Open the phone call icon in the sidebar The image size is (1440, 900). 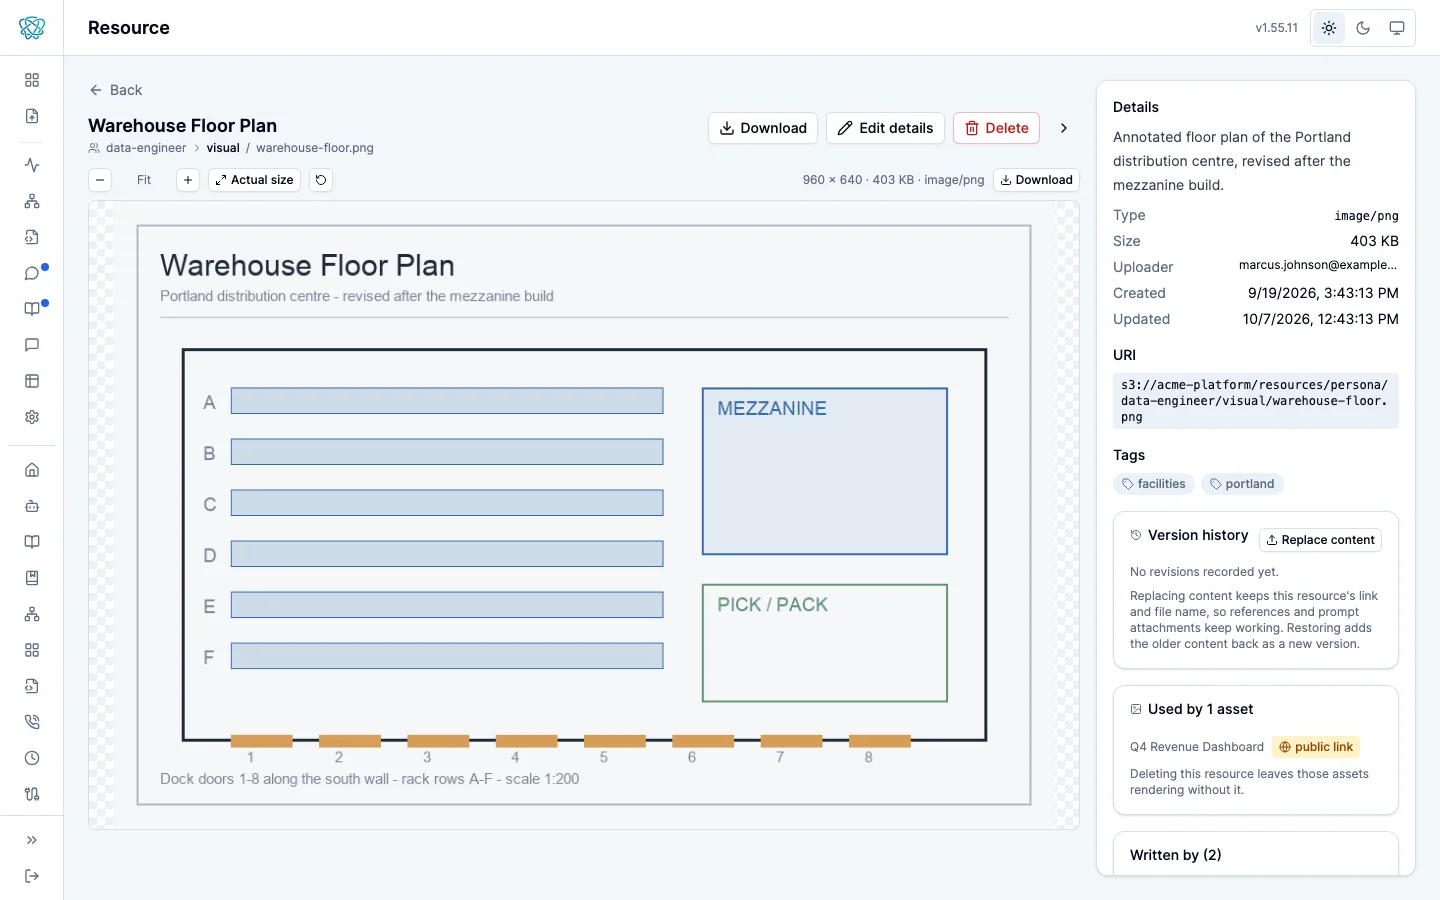(x=32, y=722)
